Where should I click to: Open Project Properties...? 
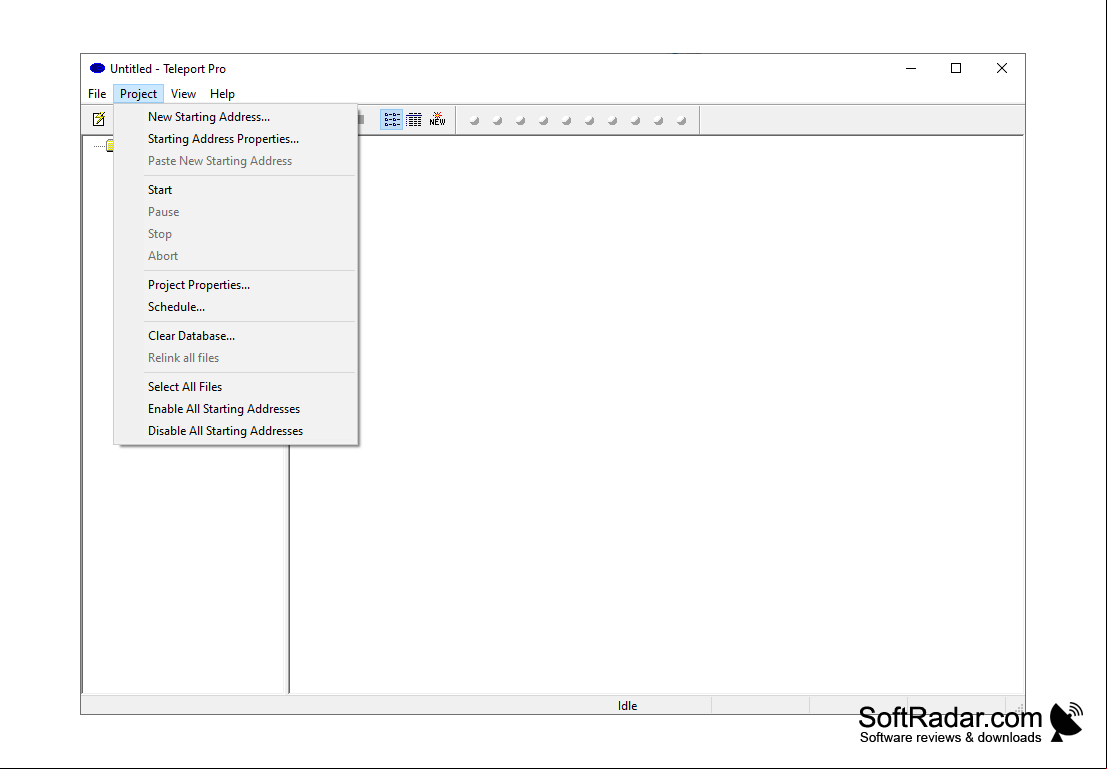click(236, 285)
